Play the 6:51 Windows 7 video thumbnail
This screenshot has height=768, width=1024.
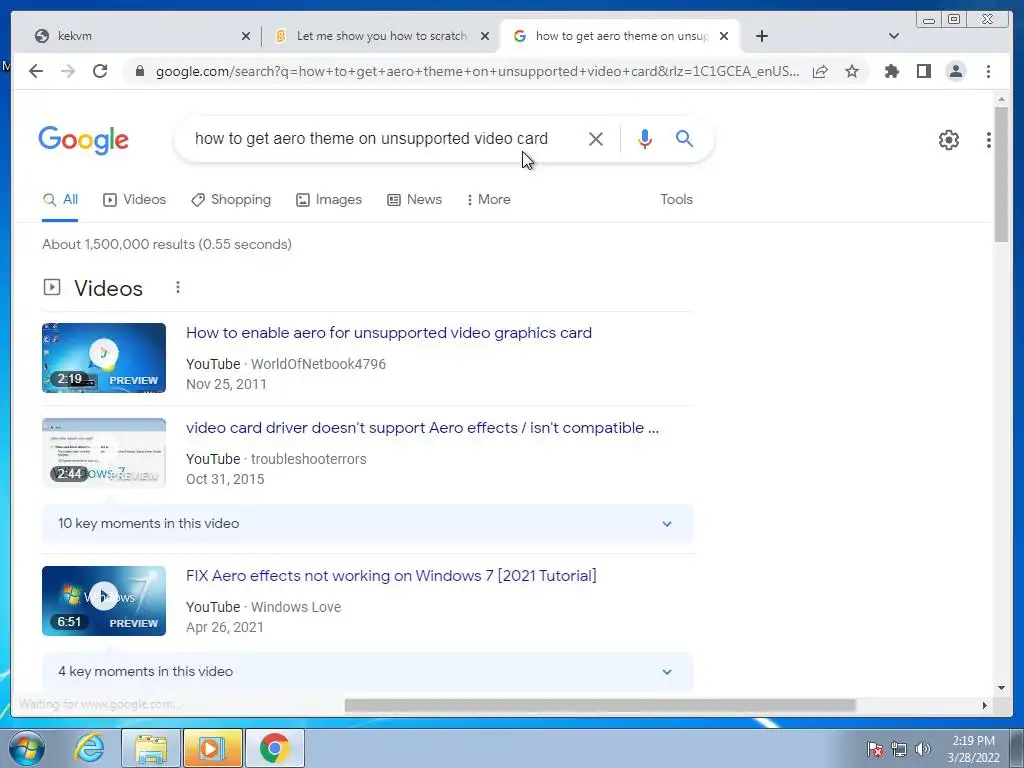[x=104, y=601]
